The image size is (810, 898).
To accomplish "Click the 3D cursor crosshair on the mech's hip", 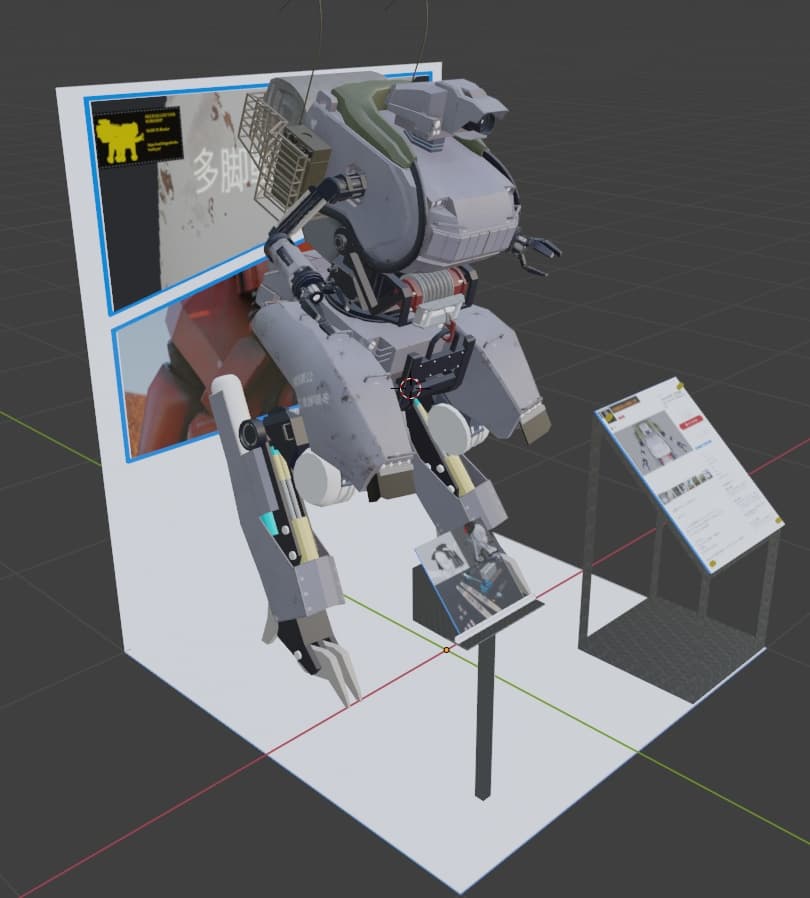I will click(x=409, y=388).
